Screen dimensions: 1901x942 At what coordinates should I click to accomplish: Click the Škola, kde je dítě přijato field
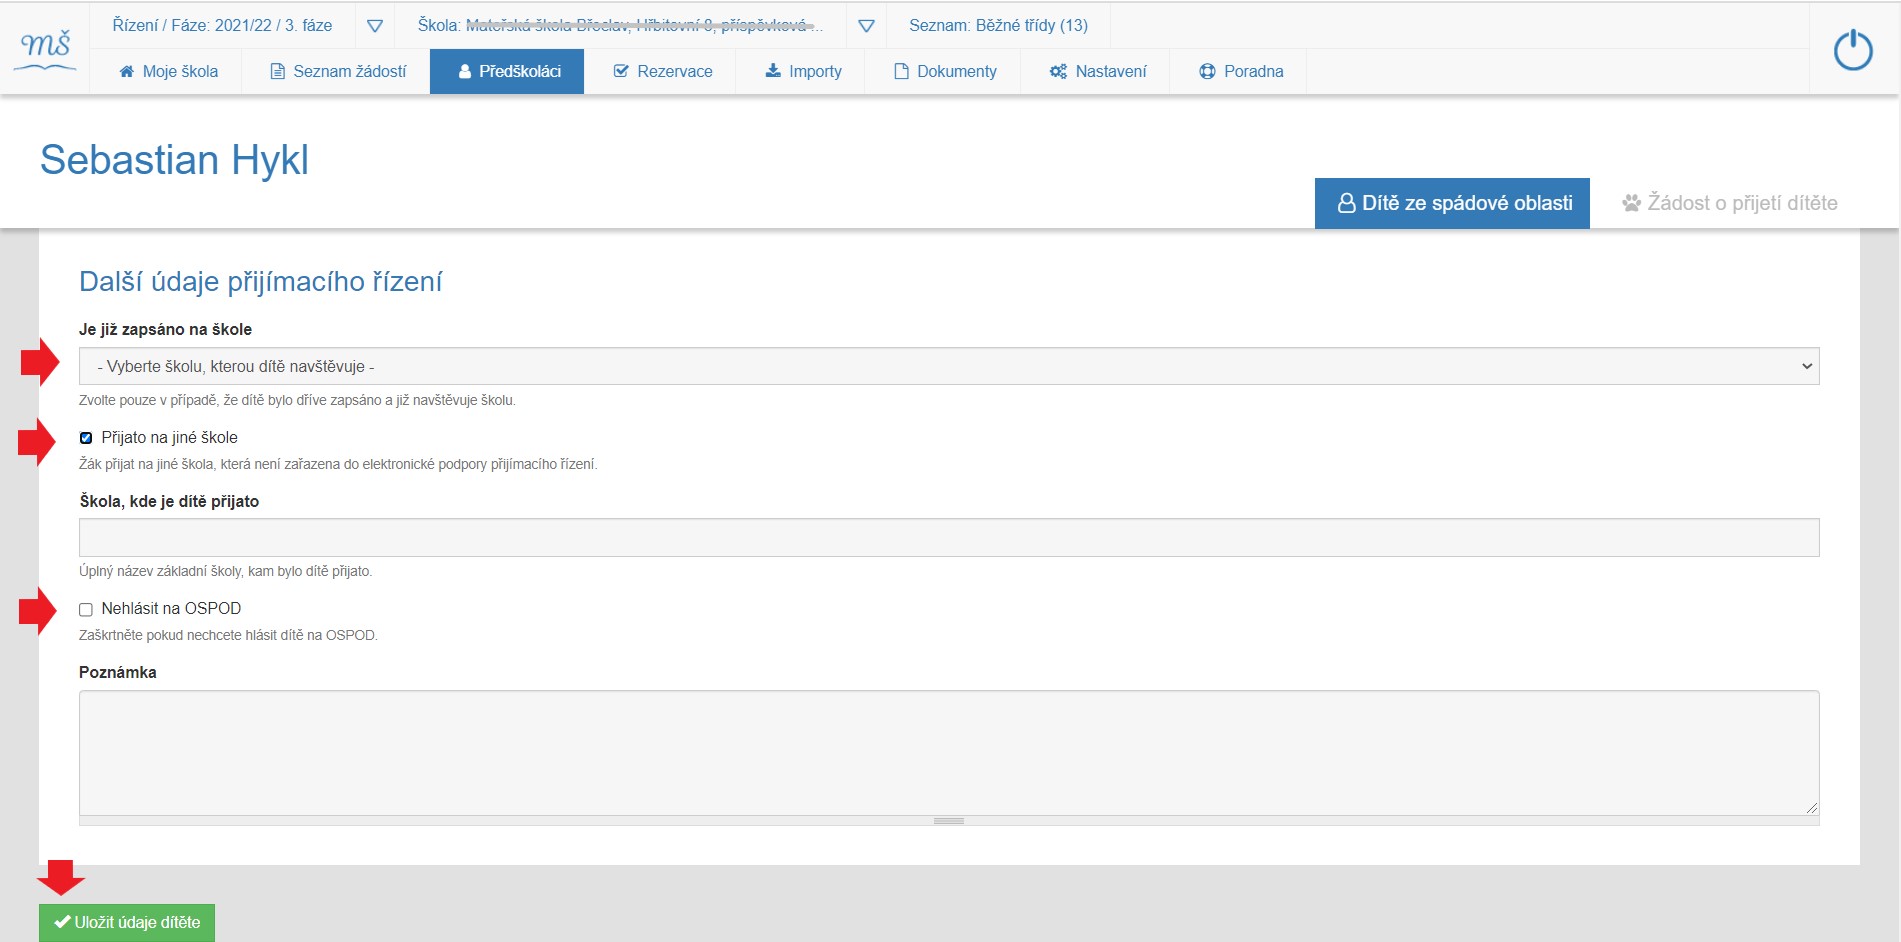point(949,537)
